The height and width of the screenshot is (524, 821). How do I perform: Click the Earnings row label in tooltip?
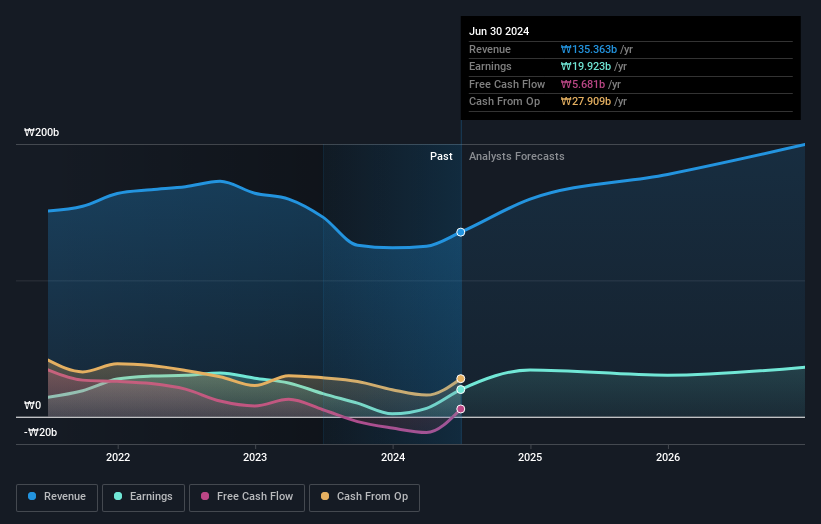point(490,66)
